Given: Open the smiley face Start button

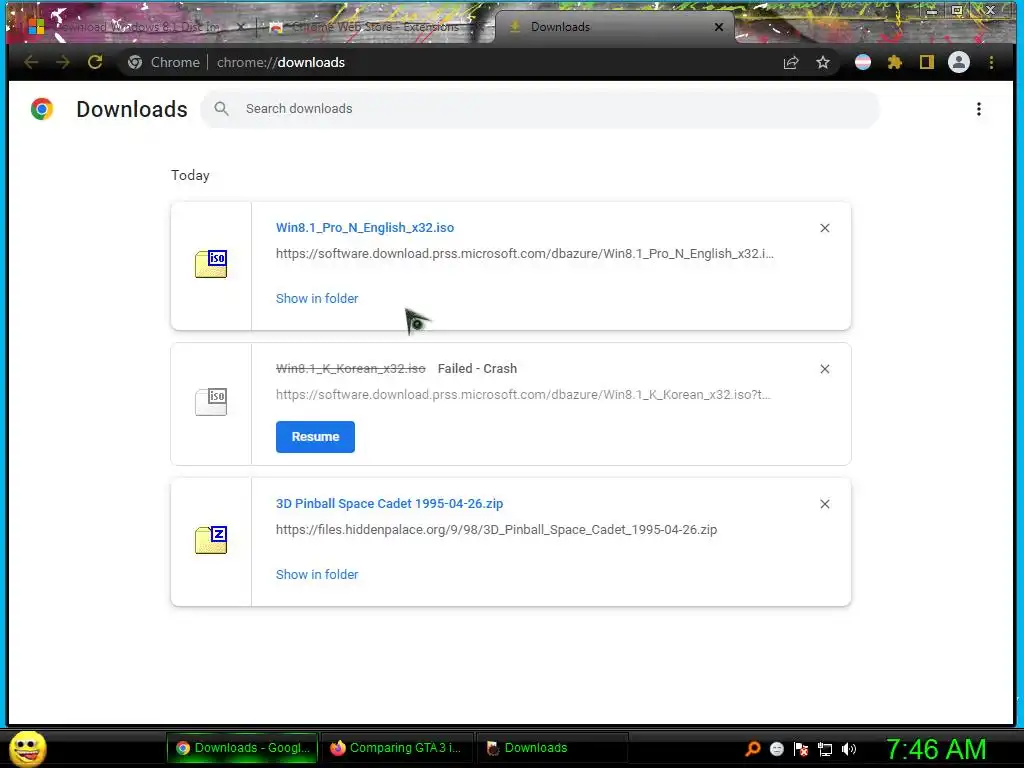Looking at the screenshot, I should 27,748.
